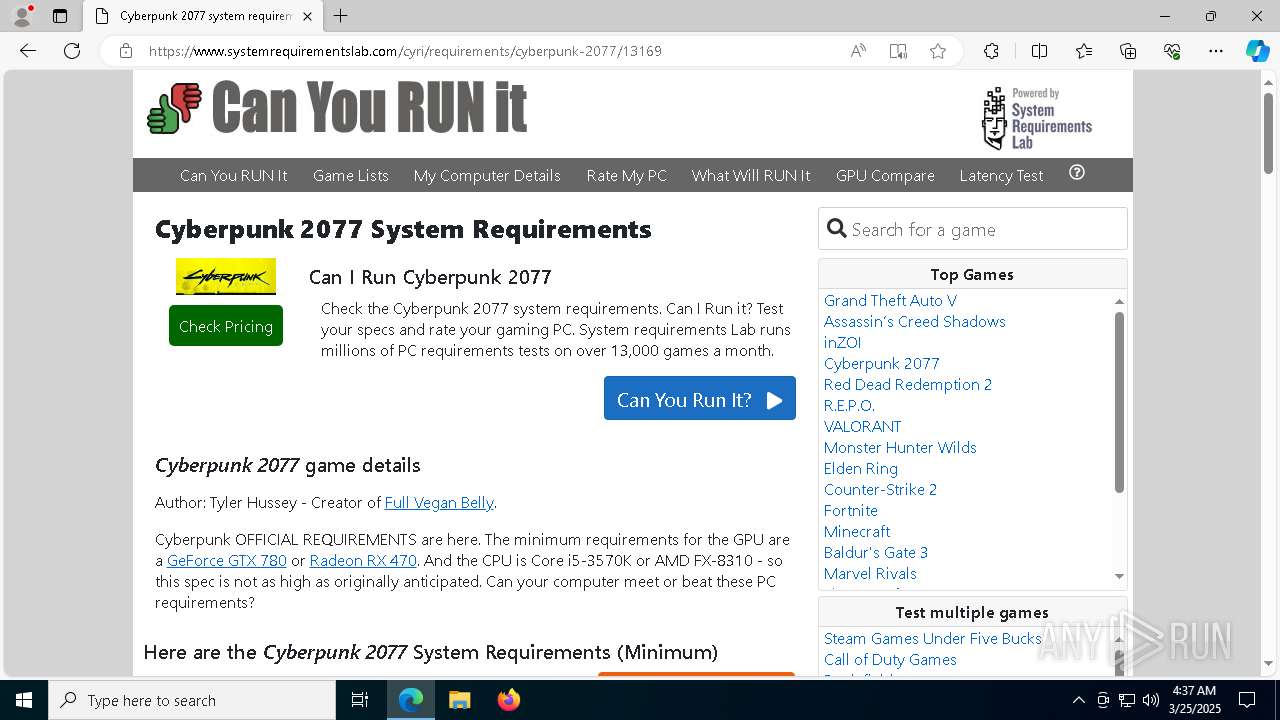Select Baldur's Gate 3 link

click(x=876, y=552)
